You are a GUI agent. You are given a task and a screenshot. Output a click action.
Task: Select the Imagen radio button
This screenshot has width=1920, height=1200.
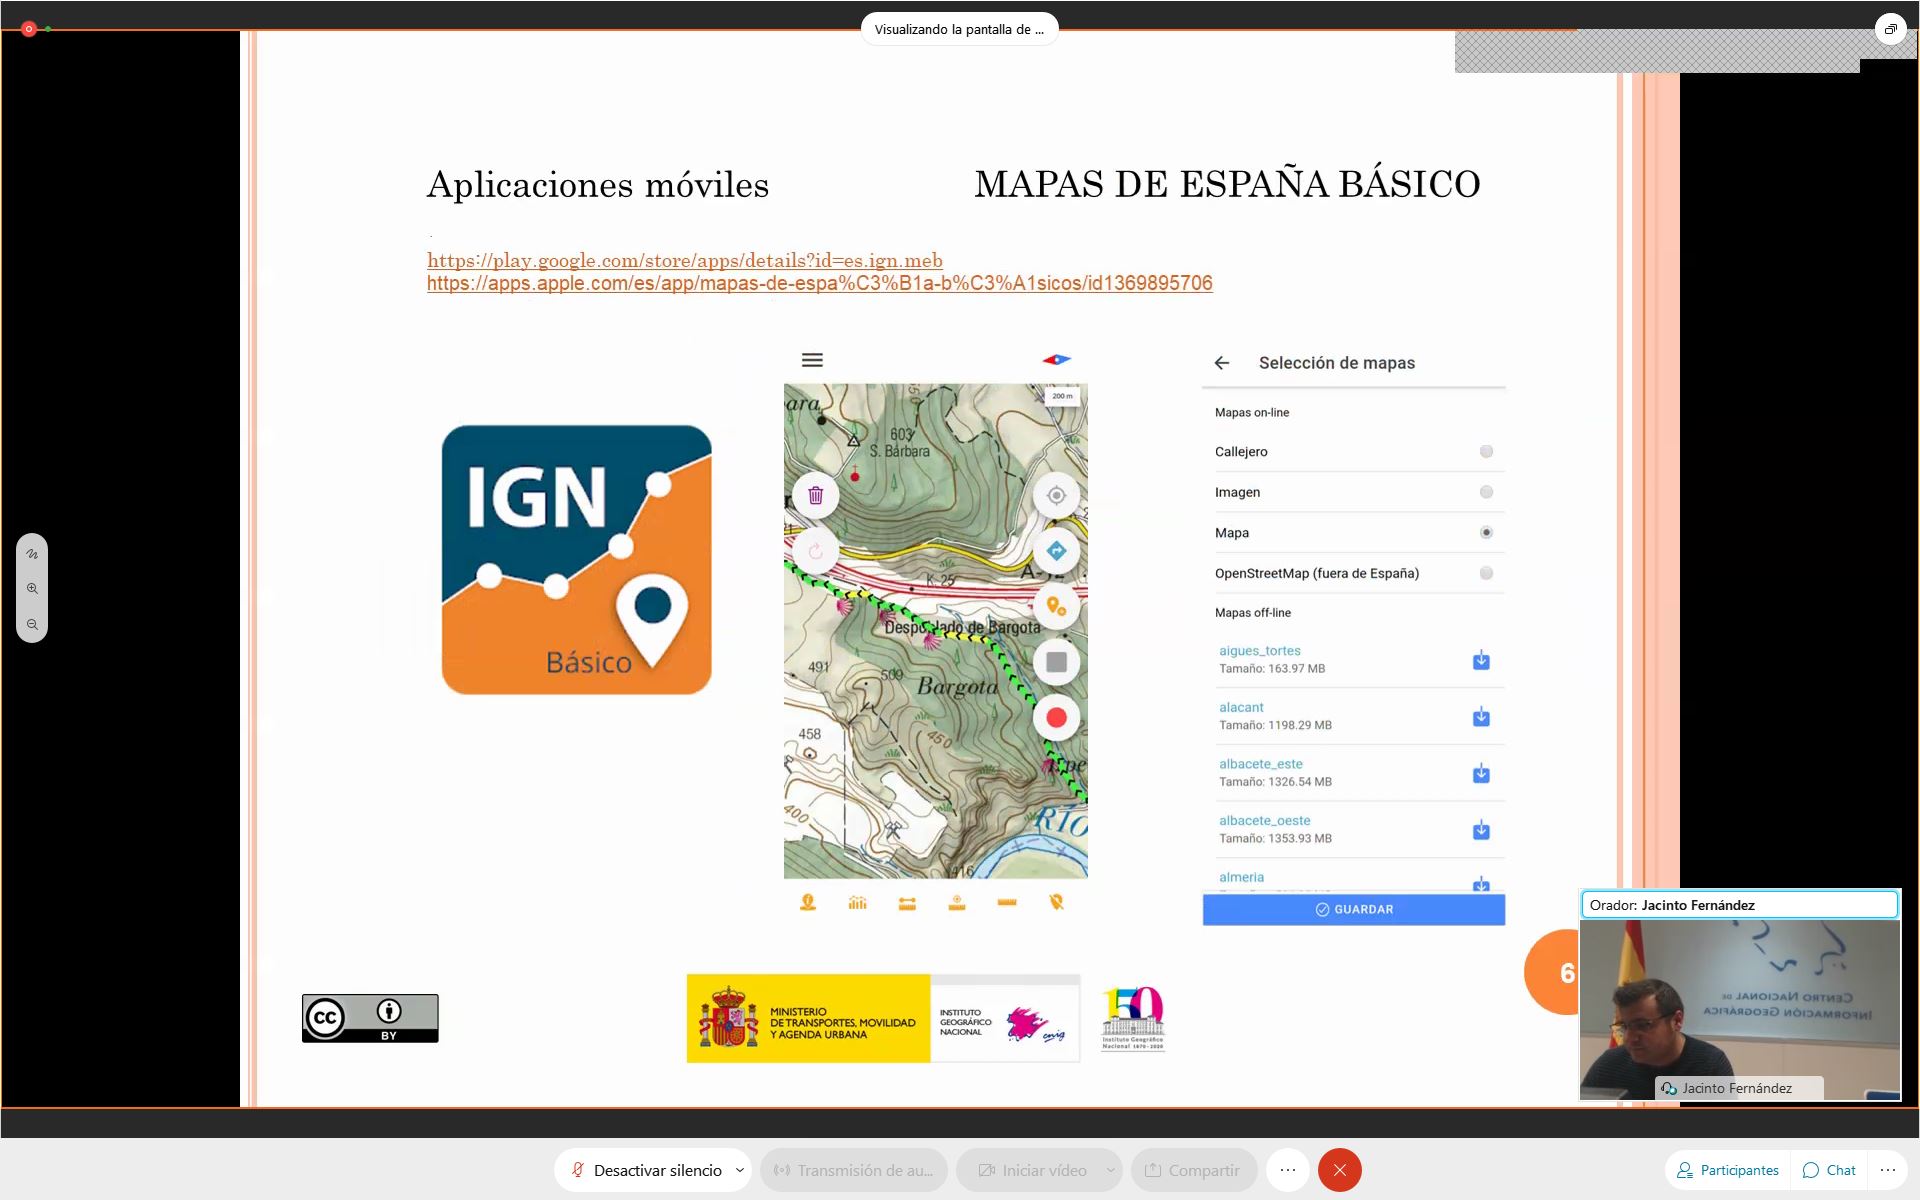(x=1486, y=492)
